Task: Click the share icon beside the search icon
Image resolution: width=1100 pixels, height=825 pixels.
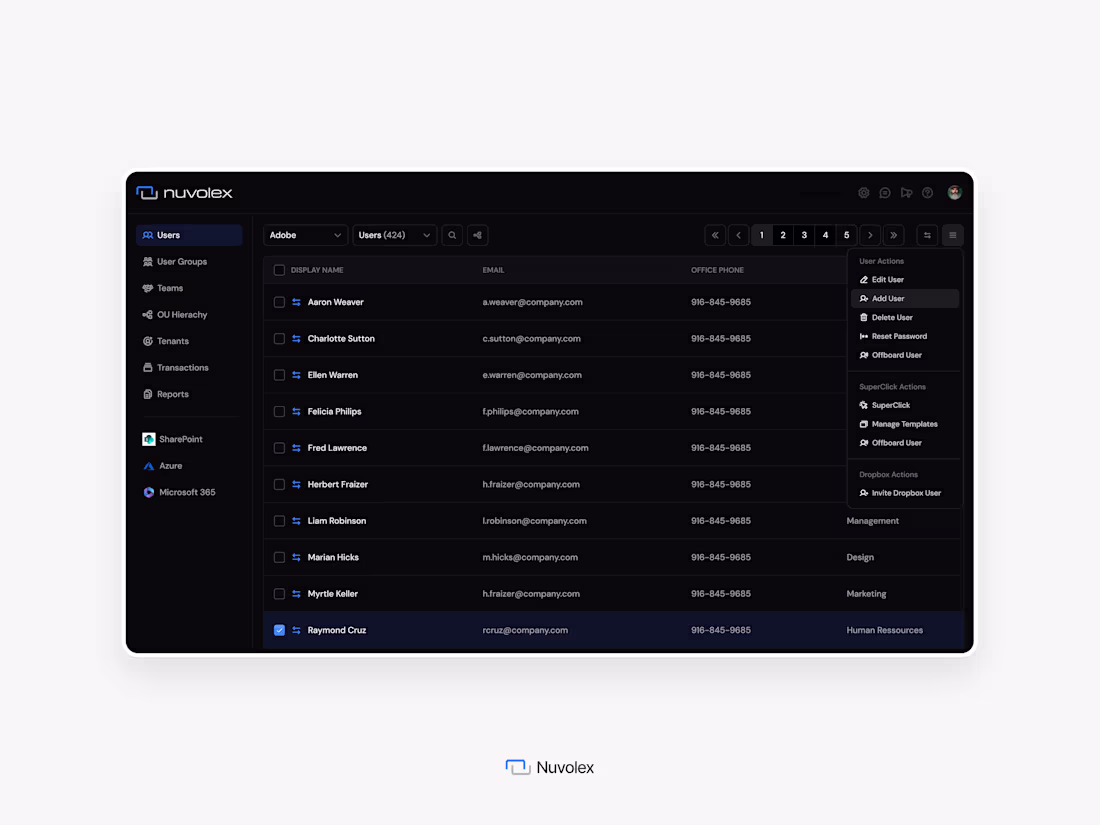Action: [x=477, y=235]
